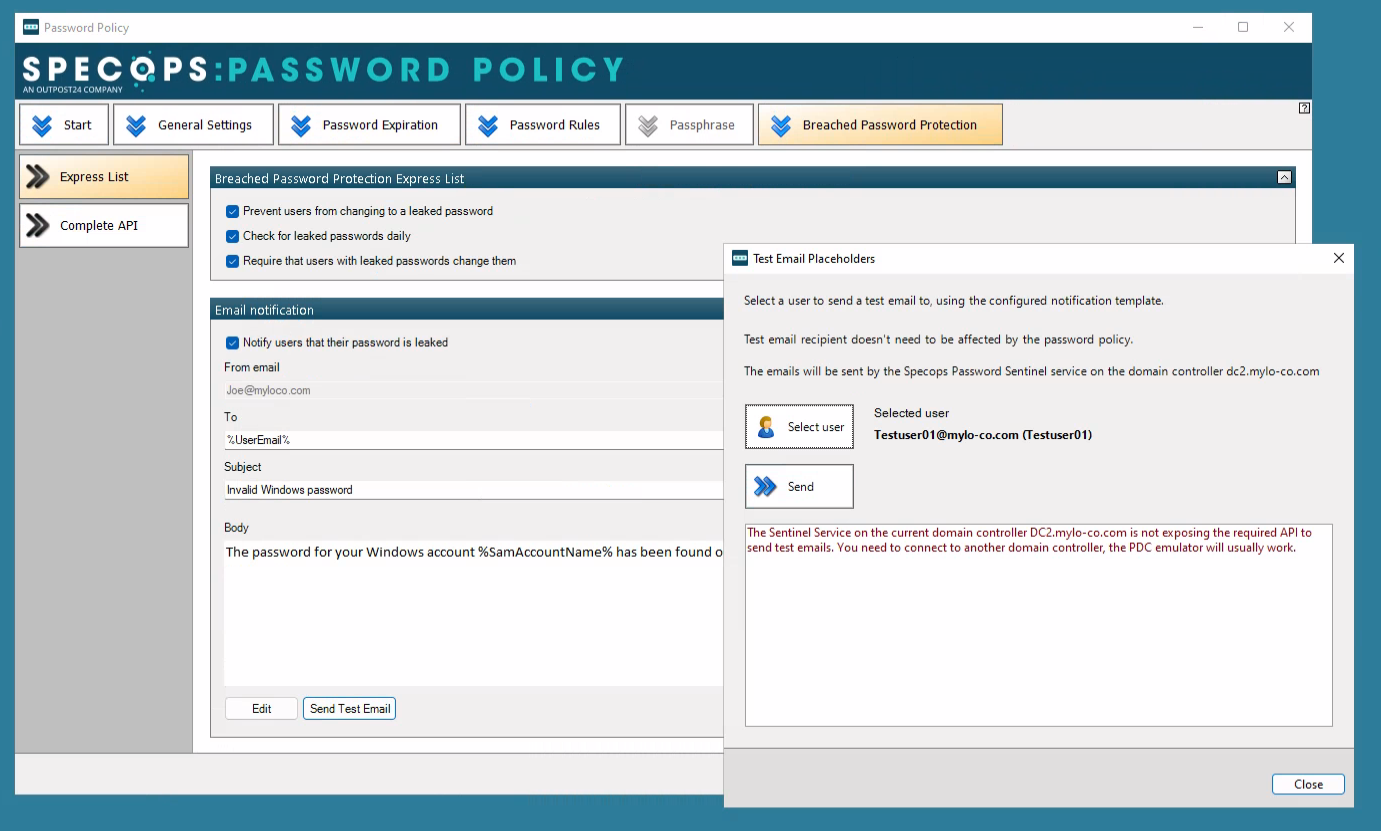This screenshot has height=831, width=1381.
Task: Select Breached Password Protection tab
Action: pyautogui.click(x=880, y=125)
